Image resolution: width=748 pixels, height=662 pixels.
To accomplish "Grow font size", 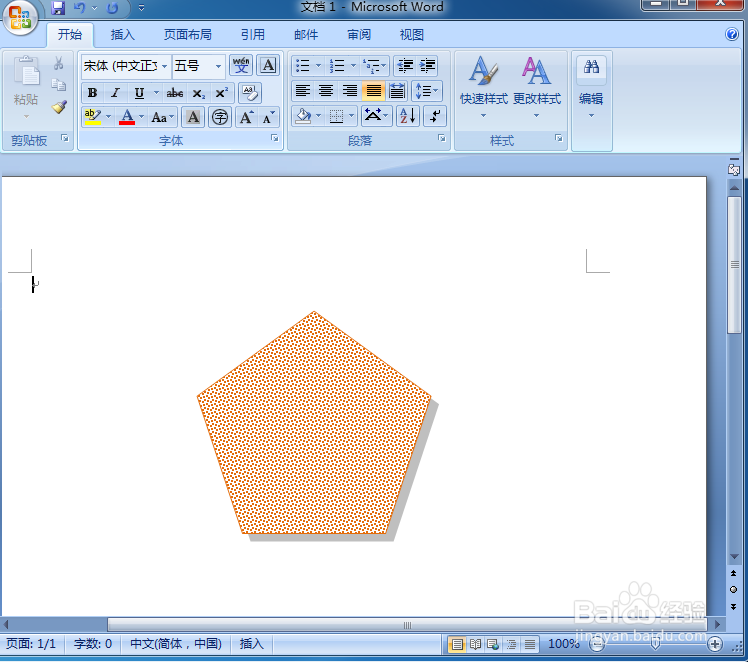I will [x=246, y=117].
